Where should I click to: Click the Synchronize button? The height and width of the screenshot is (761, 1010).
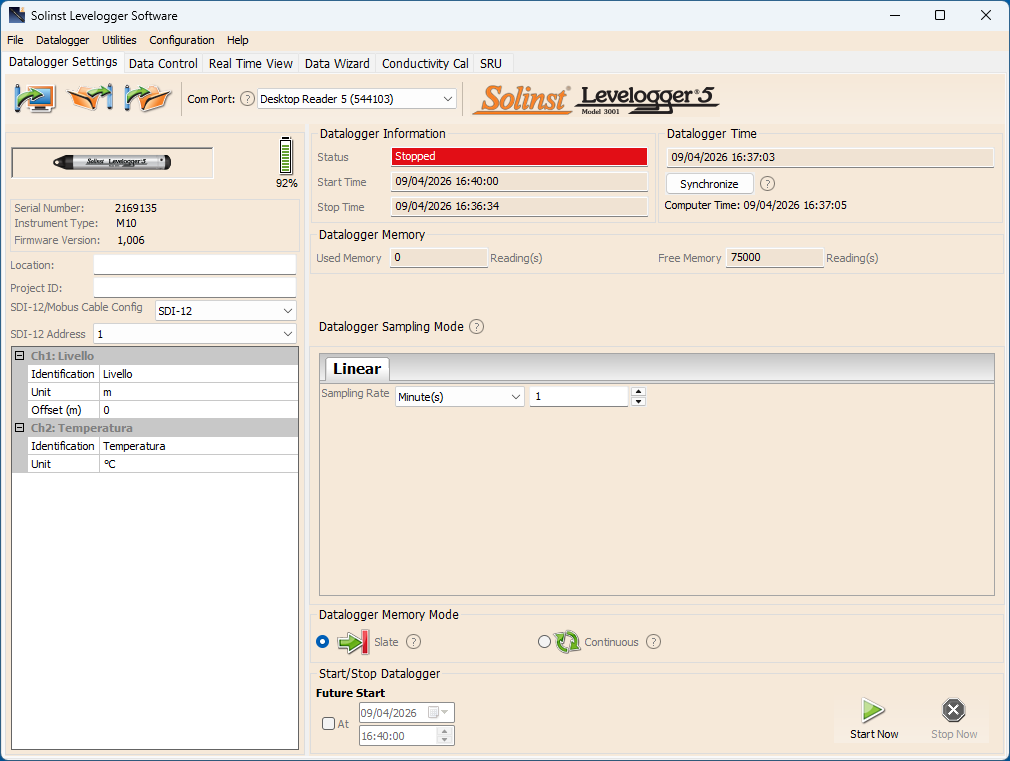click(709, 183)
